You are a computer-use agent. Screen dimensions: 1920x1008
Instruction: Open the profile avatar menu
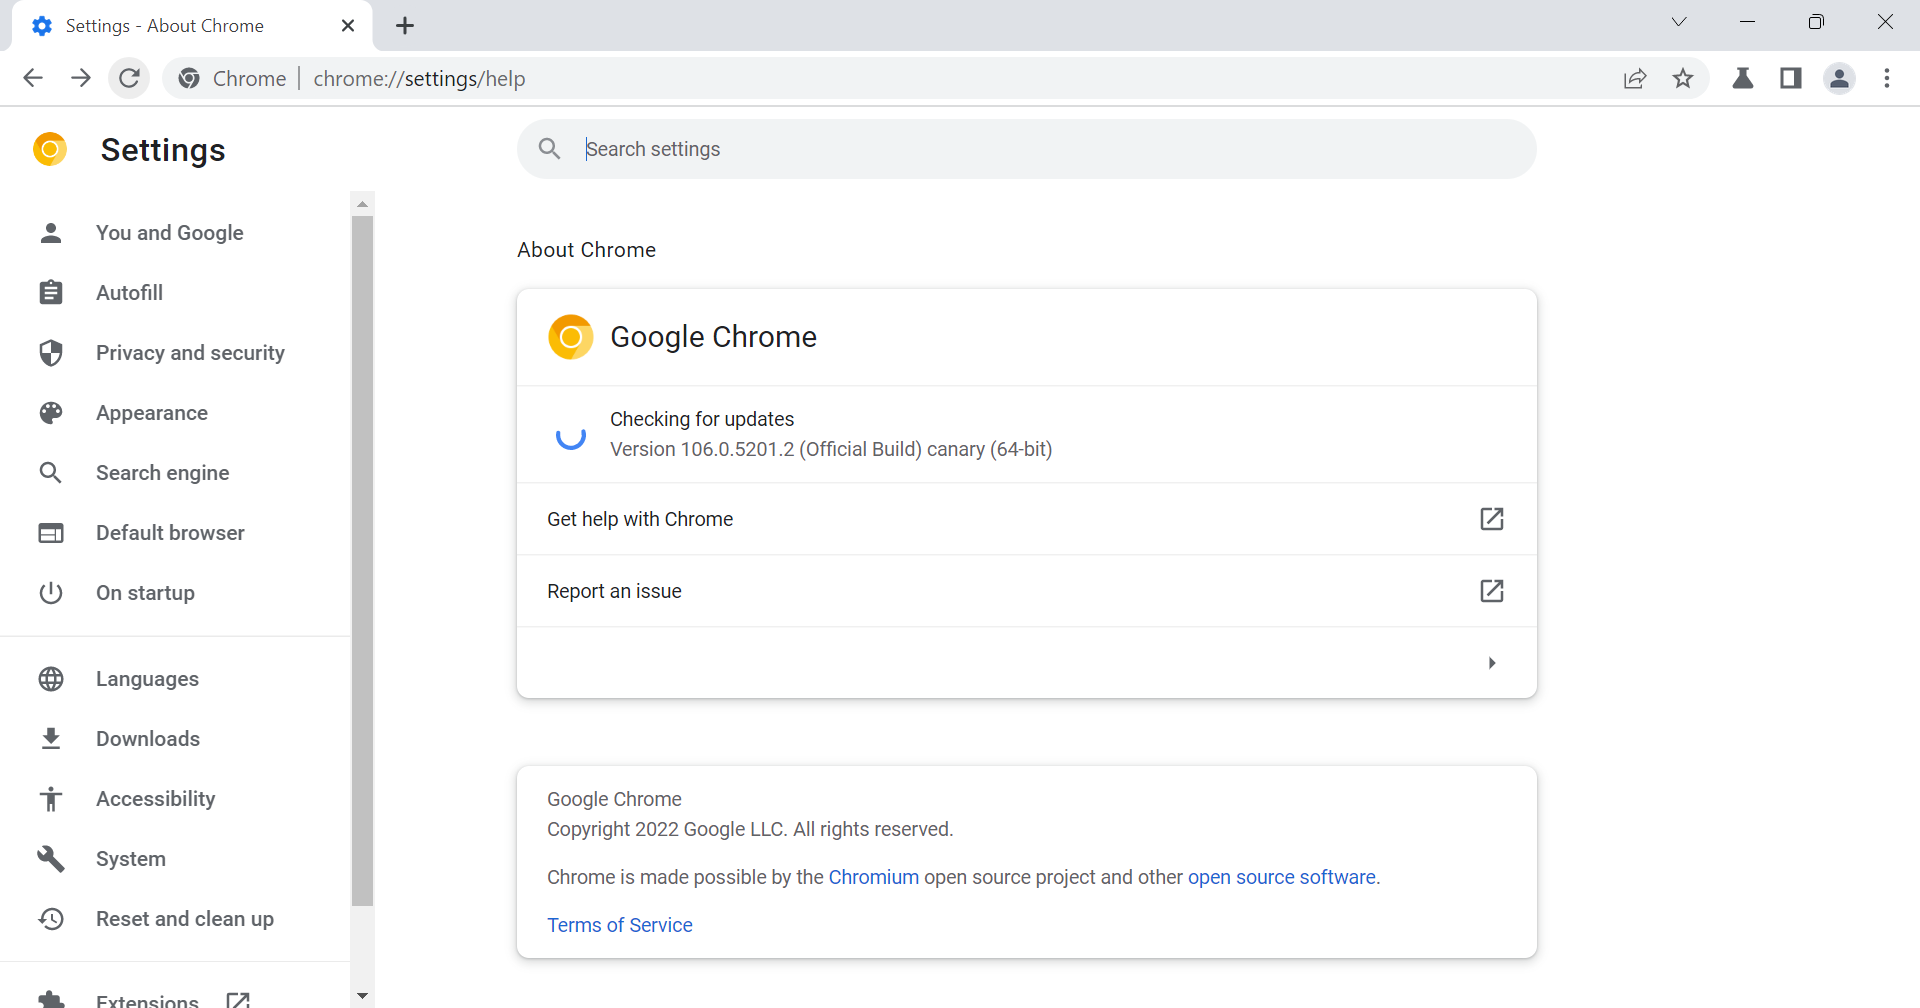[1839, 78]
